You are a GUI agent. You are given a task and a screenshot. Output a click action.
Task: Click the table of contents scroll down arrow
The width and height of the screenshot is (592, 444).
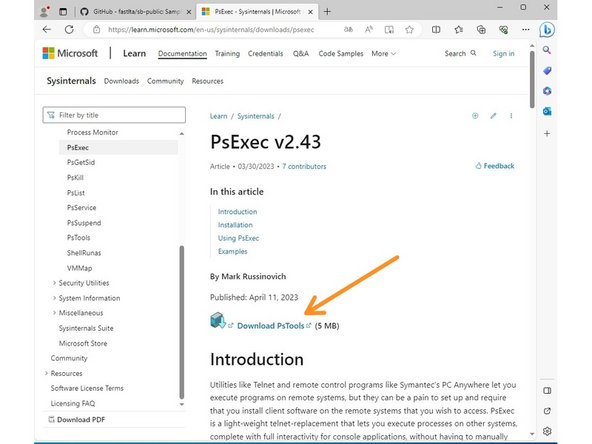pyautogui.click(x=182, y=404)
